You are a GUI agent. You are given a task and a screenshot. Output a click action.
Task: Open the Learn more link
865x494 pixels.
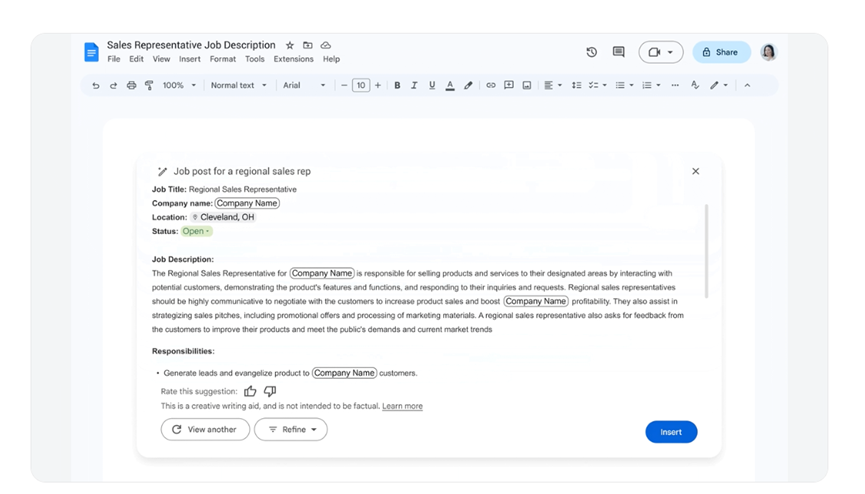click(x=402, y=406)
